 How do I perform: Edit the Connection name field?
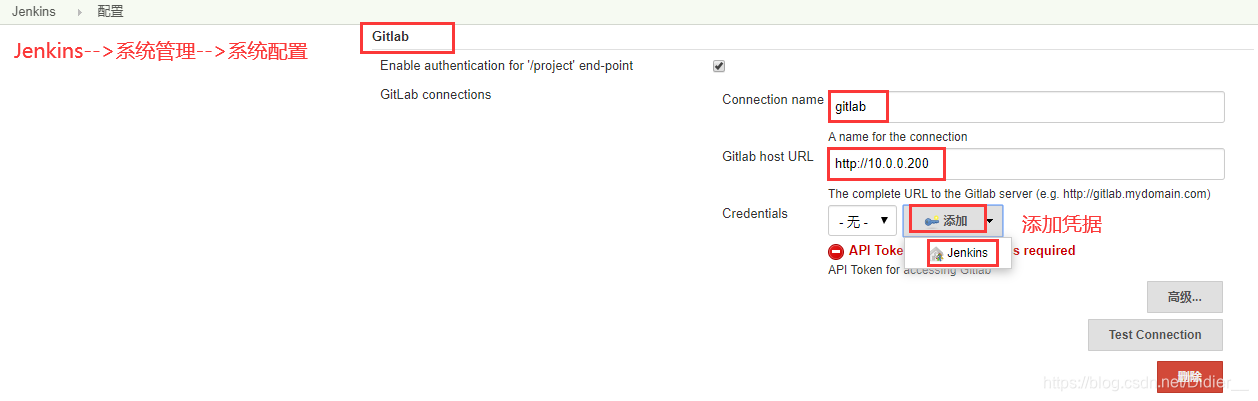(1026, 107)
